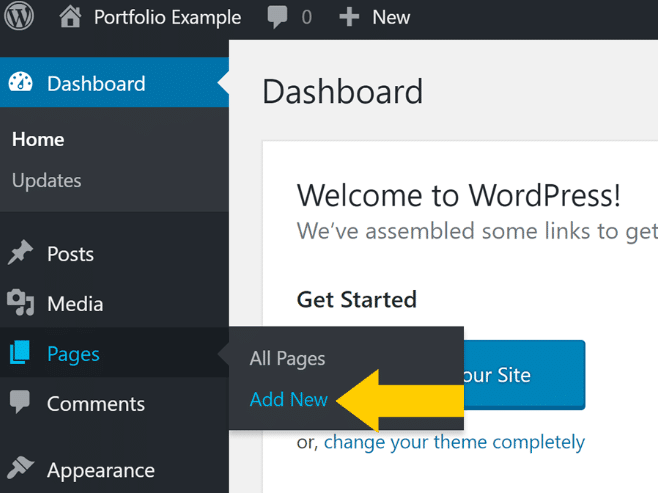Viewport: 658px width, 493px height.
Task: Click the blue Customize Your Site button
Action: 524,375
